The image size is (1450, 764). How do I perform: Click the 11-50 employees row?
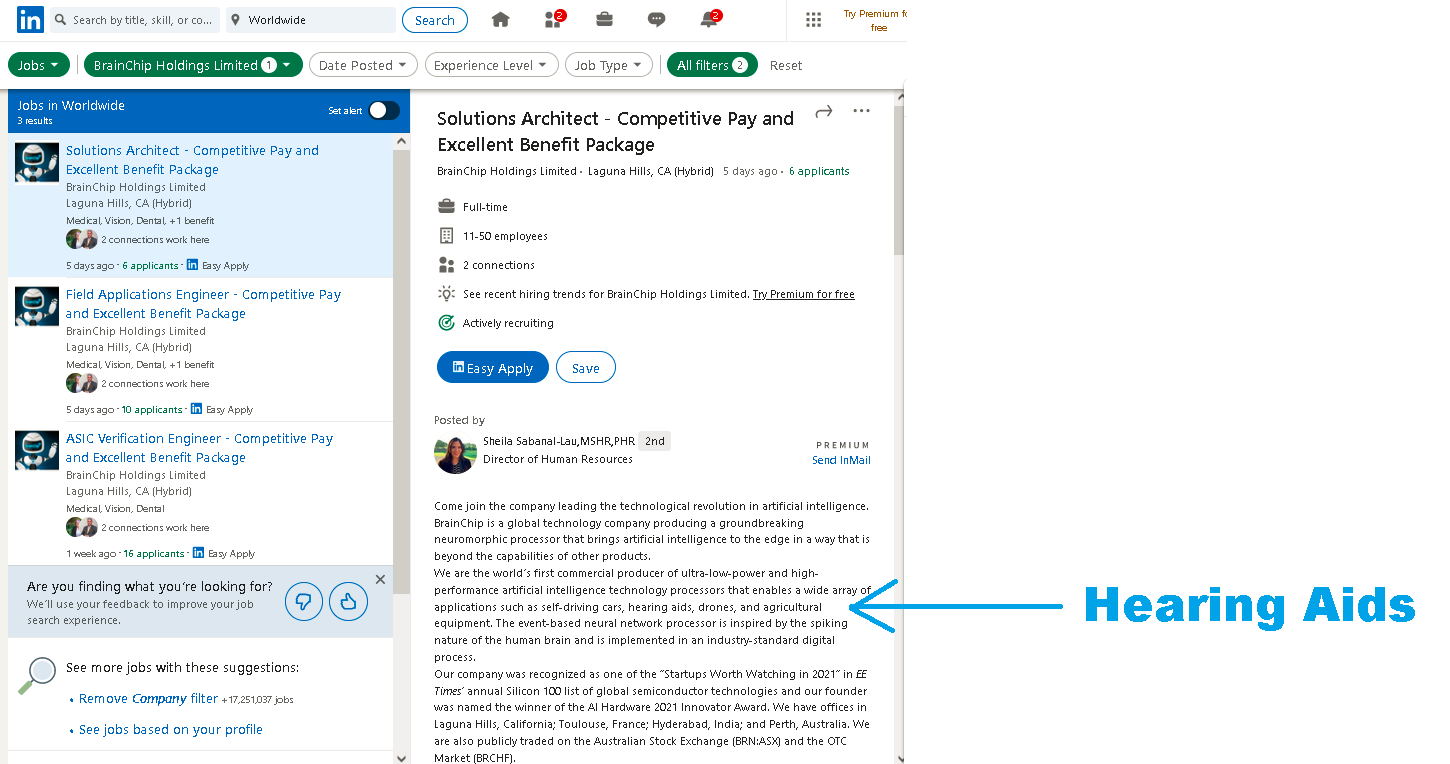[x=493, y=236]
